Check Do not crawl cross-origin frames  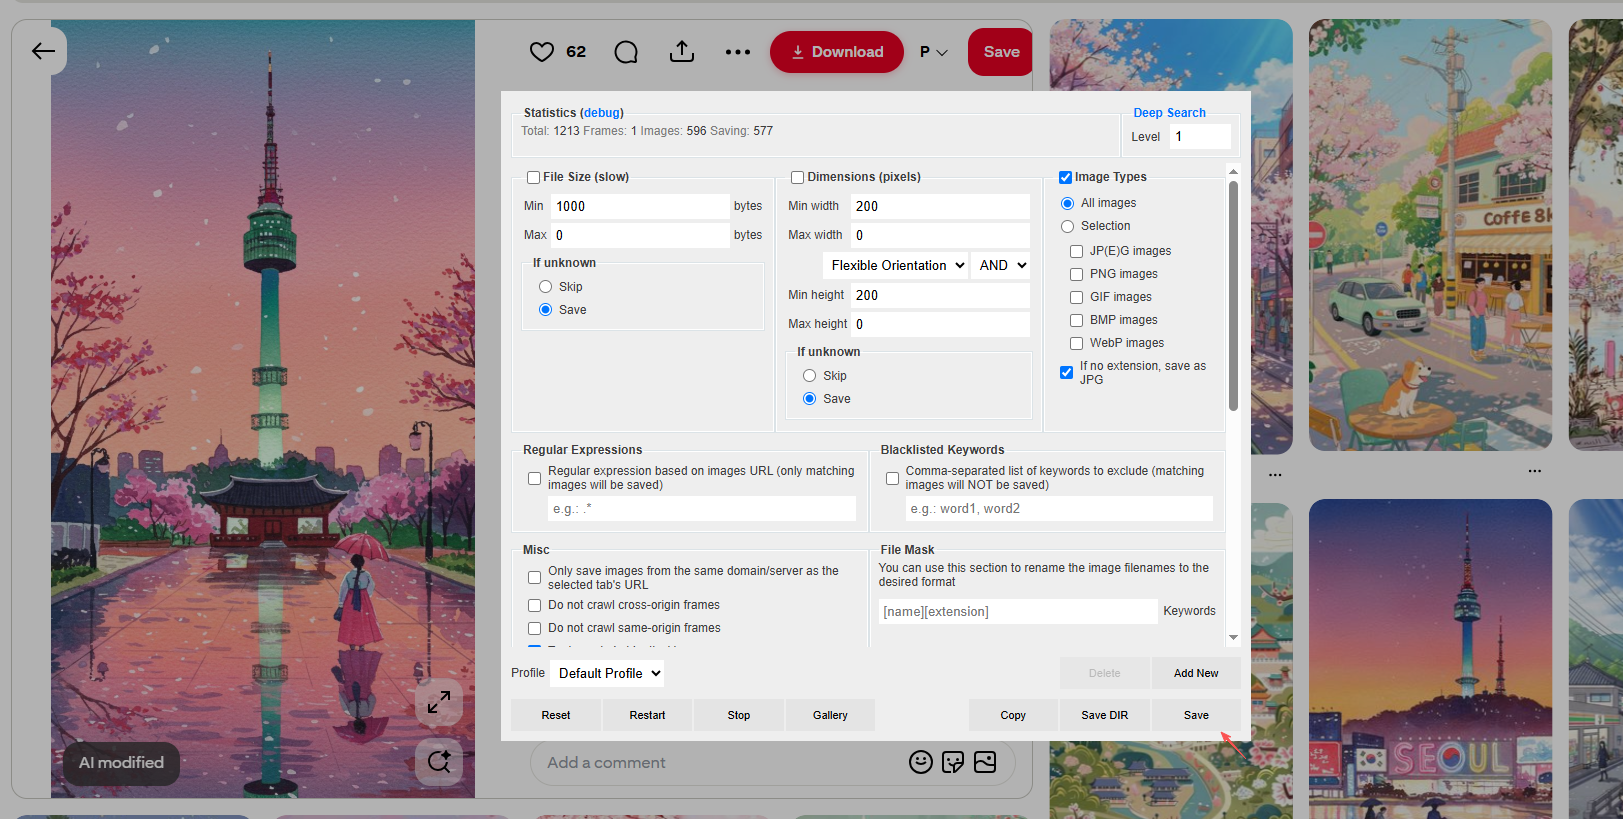point(535,605)
